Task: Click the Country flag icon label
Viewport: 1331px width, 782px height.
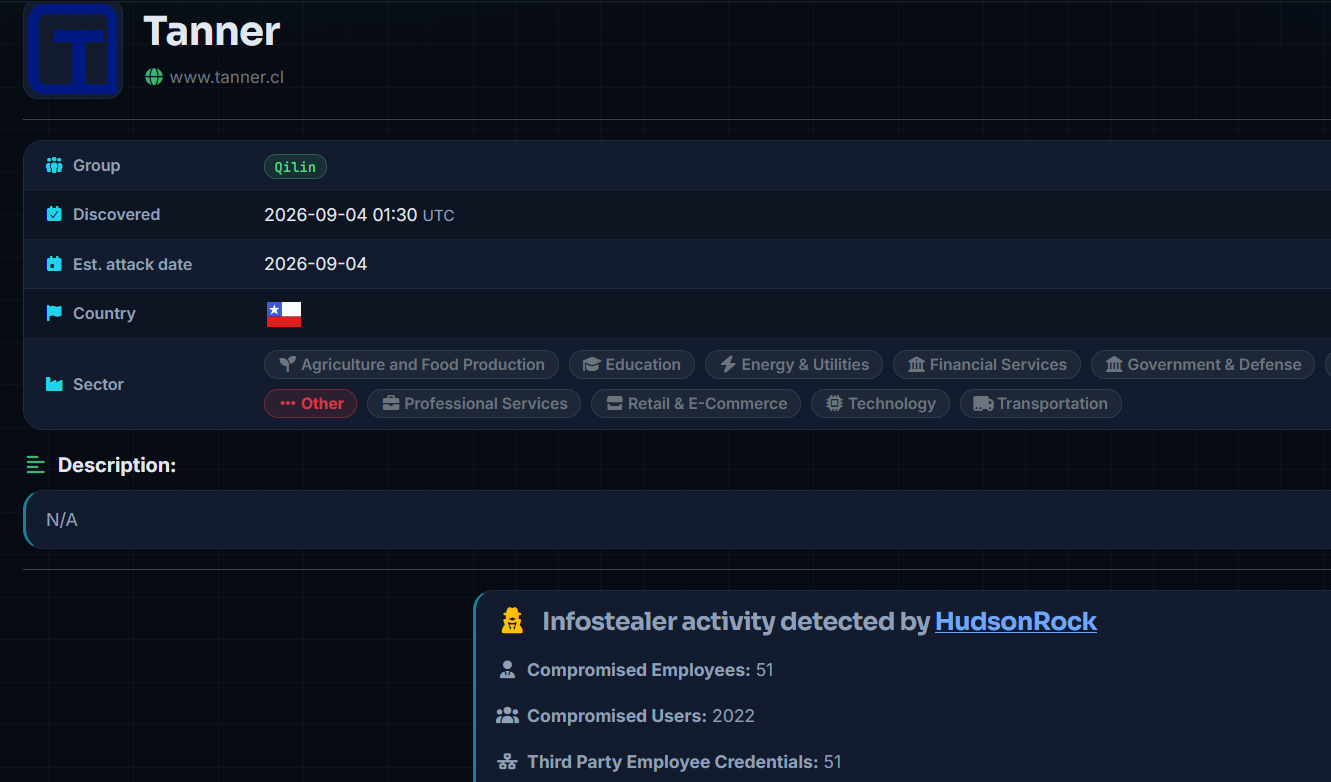Action: point(54,313)
